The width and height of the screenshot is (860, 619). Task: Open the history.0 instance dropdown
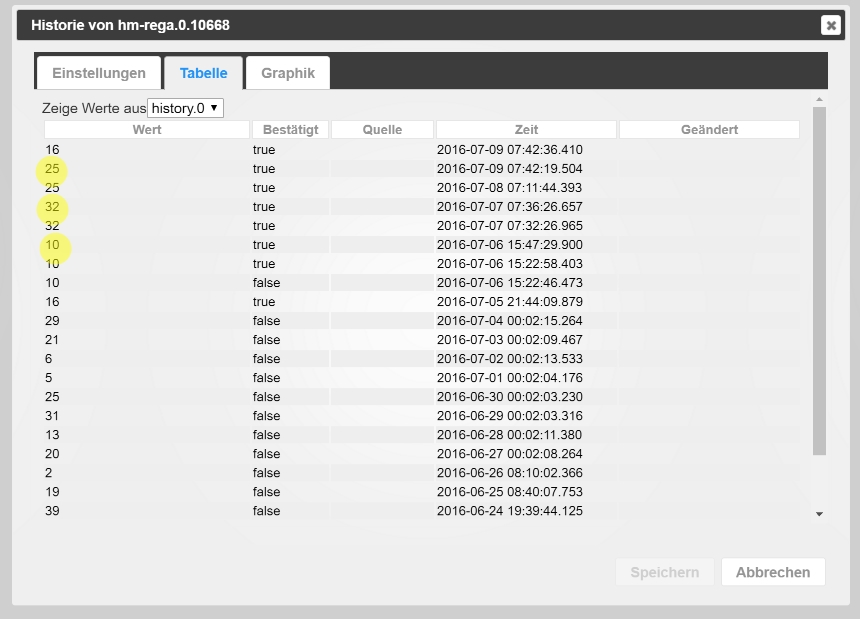coord(185,108)
